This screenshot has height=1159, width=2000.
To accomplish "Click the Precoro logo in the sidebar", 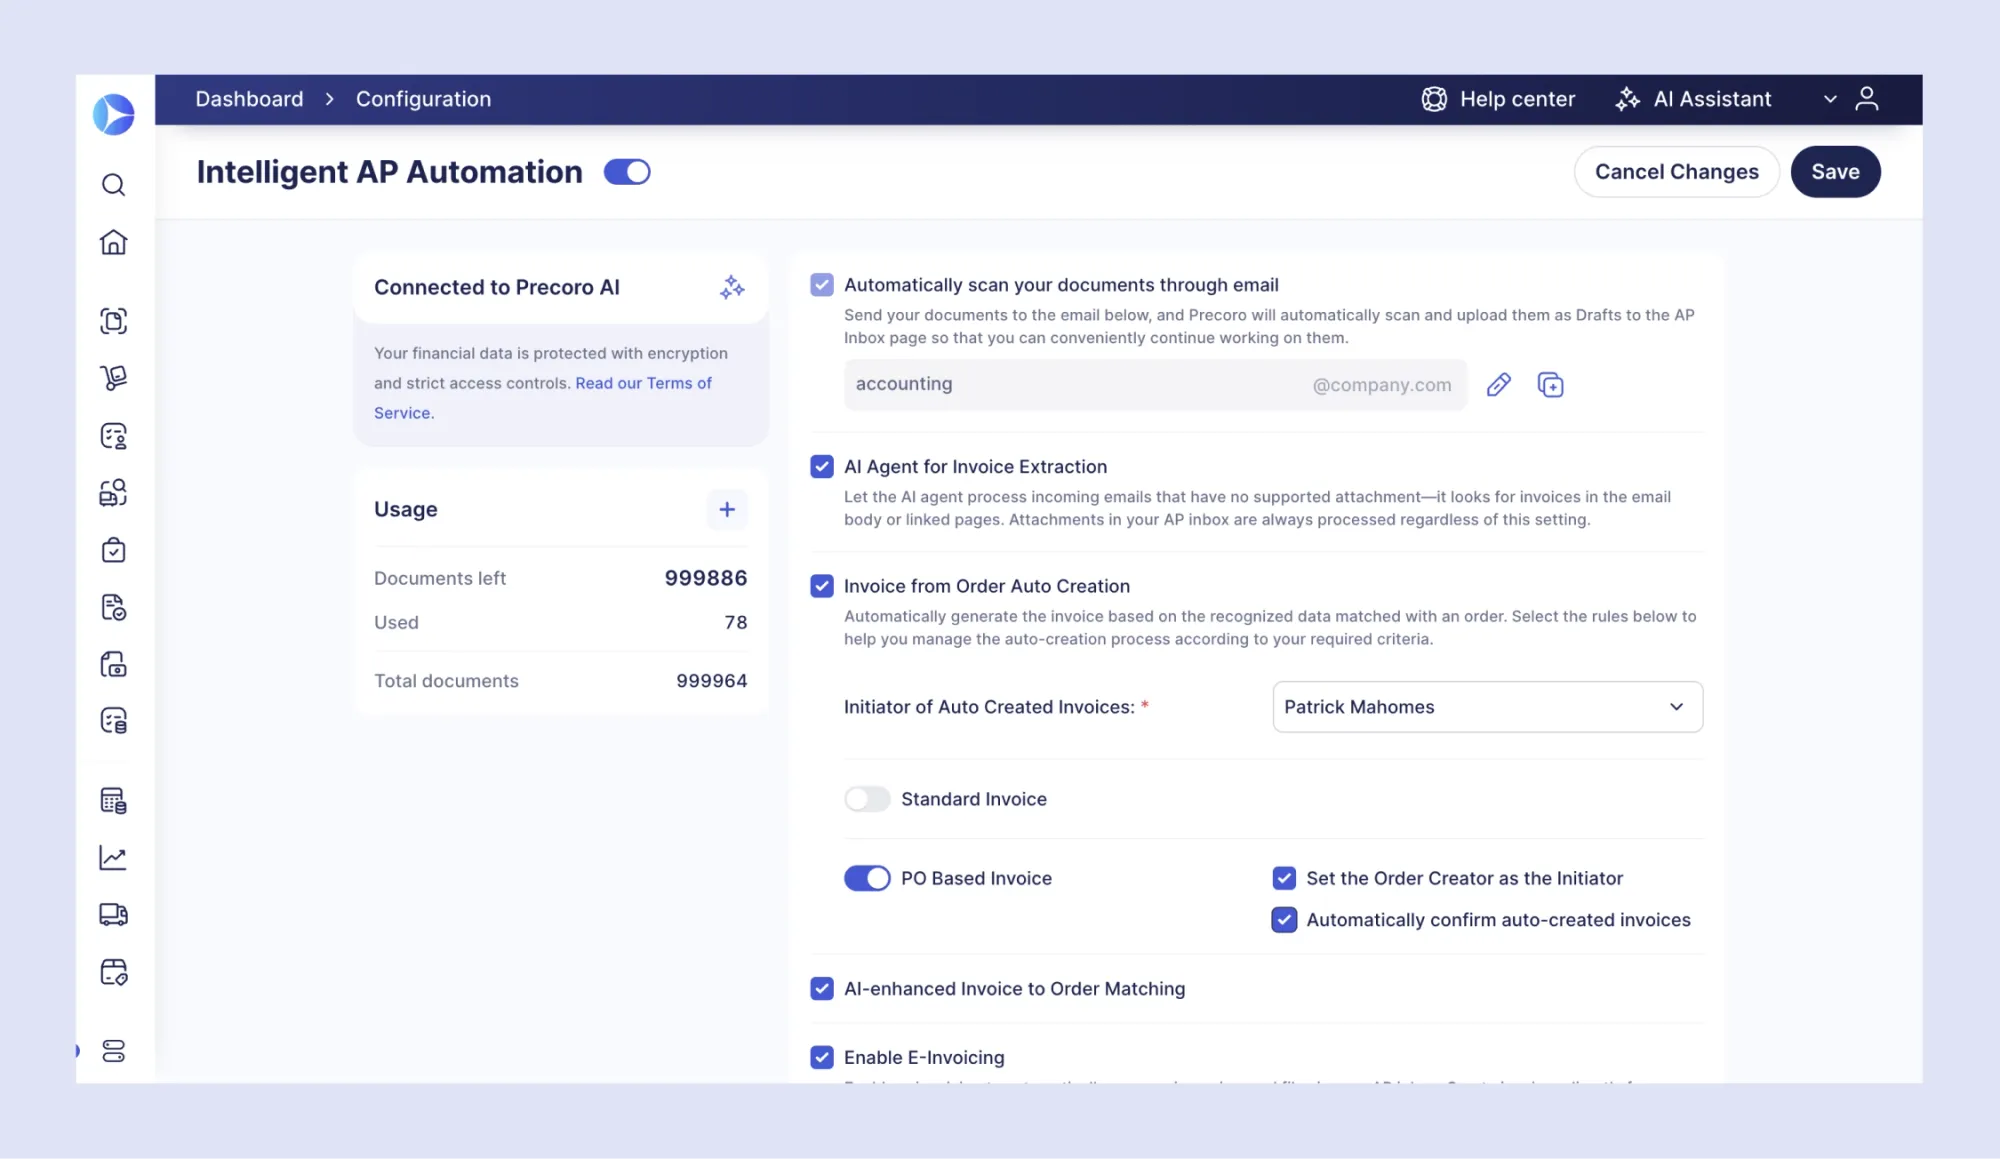I will [x=113, y=114].
